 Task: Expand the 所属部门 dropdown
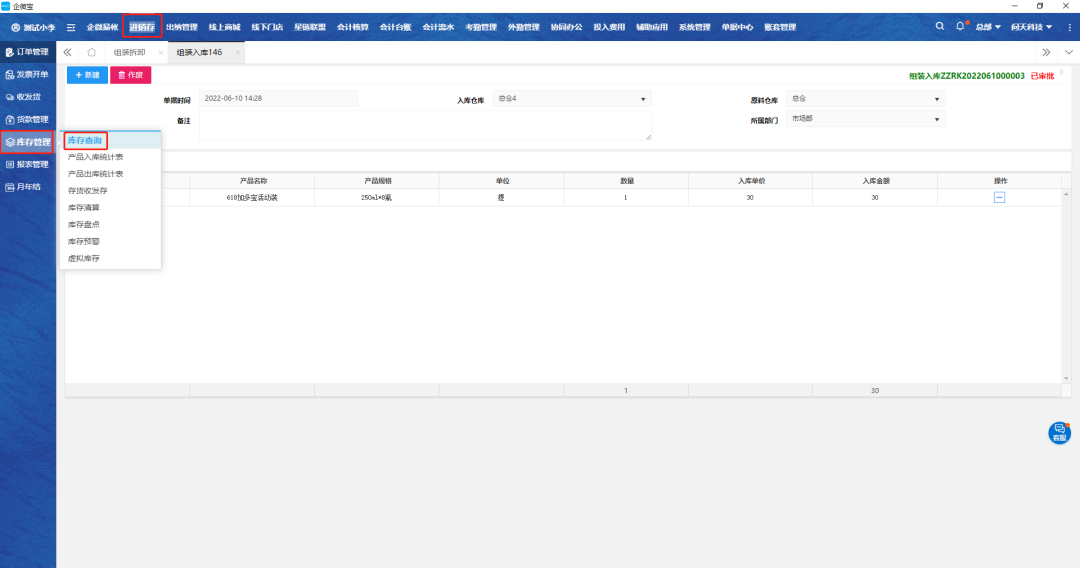pyautogui.click(x=937, y=119)
